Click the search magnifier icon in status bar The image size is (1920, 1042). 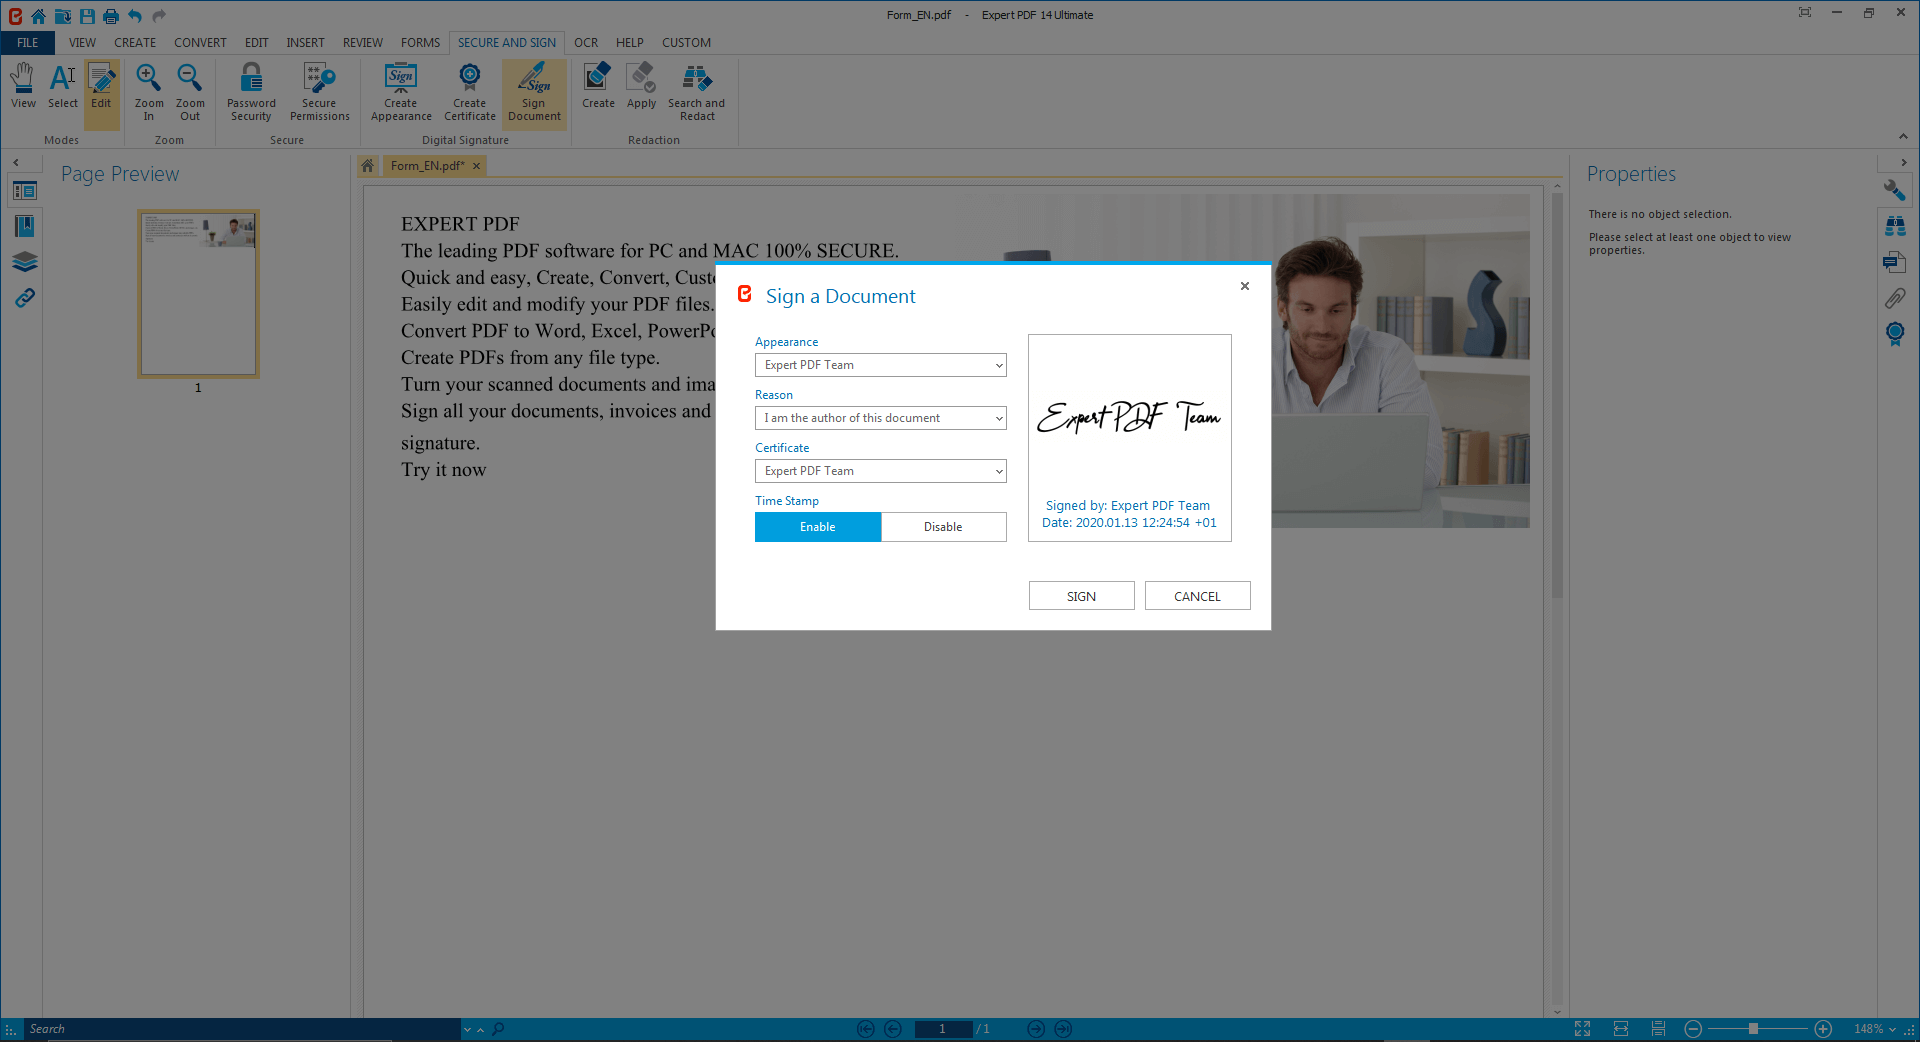[x=498, y=1028]
